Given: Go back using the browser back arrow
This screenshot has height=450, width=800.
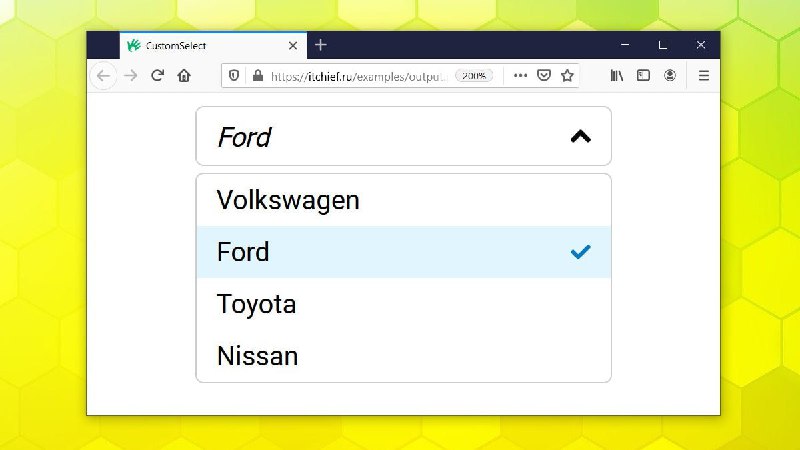Looking at the screenshot, I should click(x=104, y=76).
